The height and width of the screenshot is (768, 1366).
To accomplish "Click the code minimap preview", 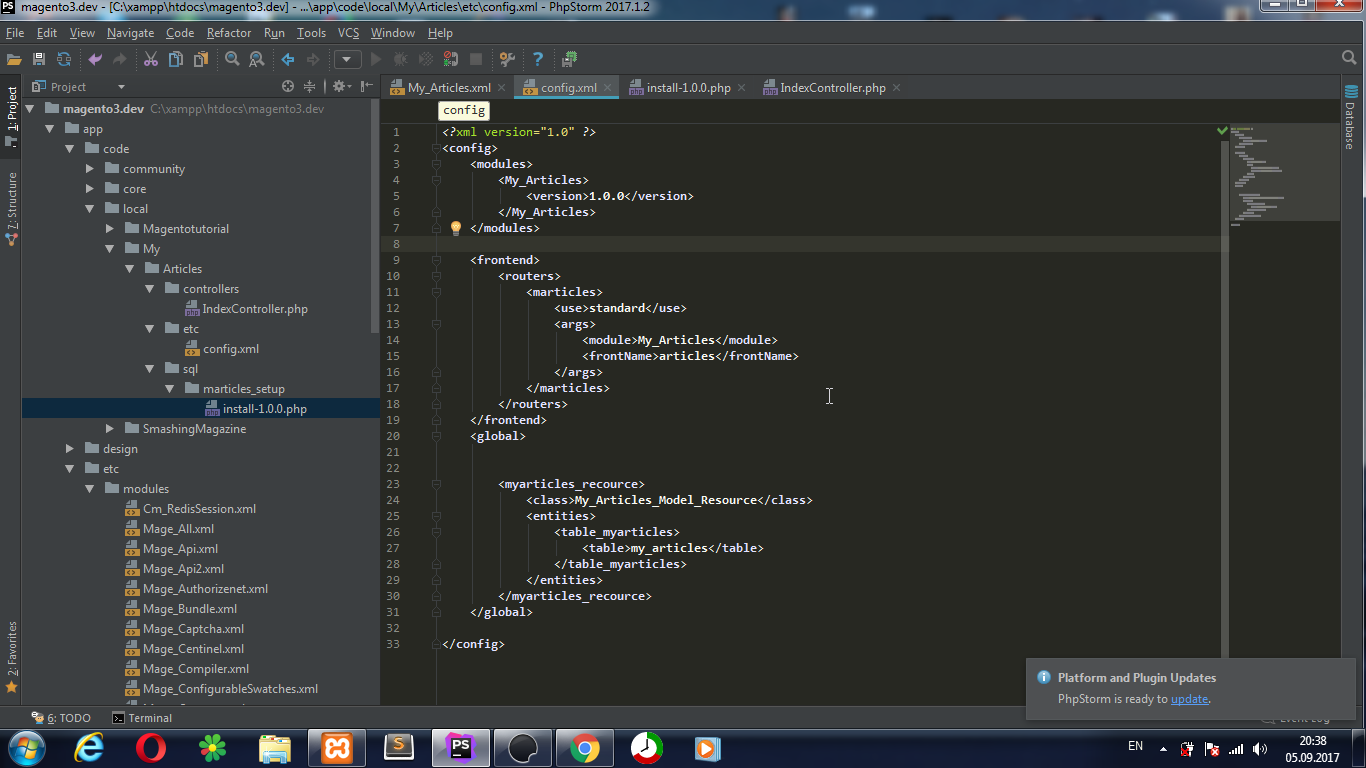I will click(x=1285, y=175).
